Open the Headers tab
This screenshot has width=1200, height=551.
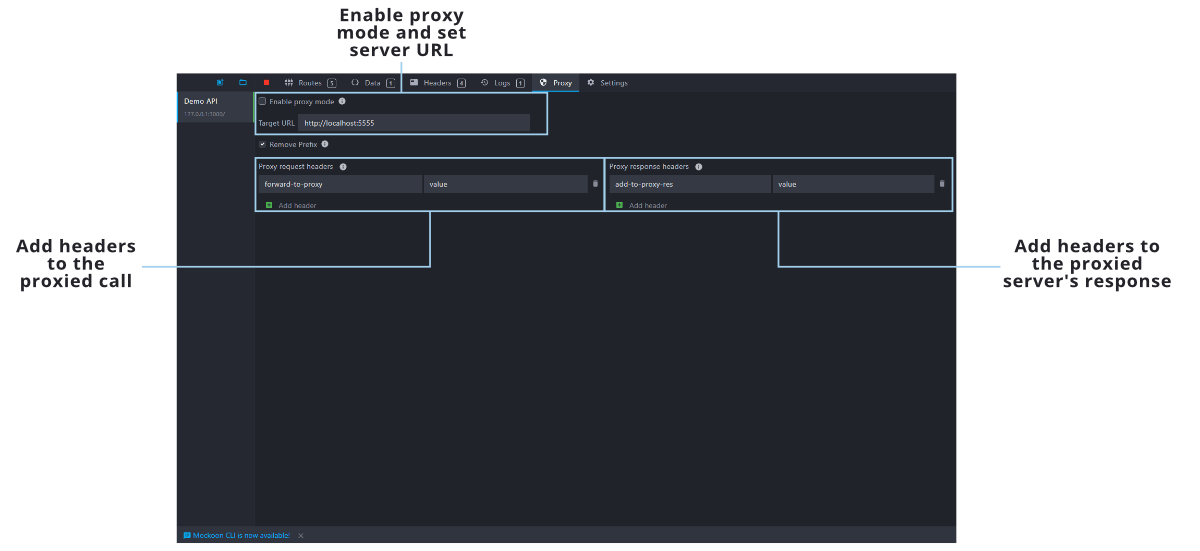pyautogui.click(x=437, y=83)
